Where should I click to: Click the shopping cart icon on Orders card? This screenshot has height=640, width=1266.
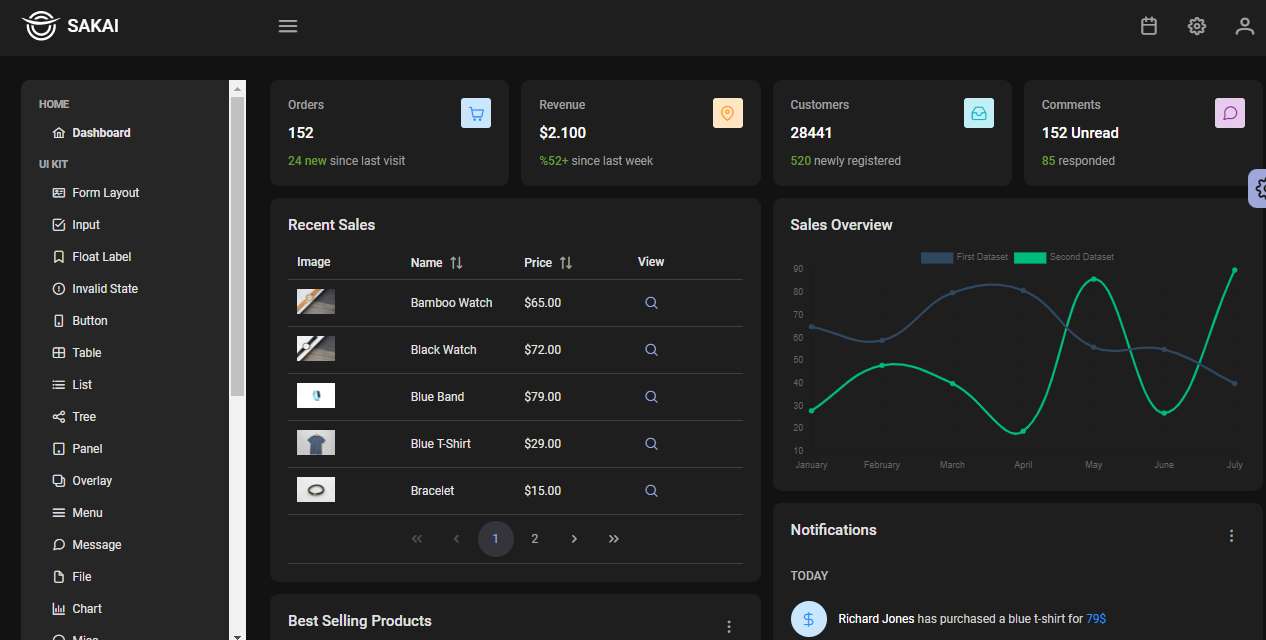pyautogui.click(x=476, y=113)
